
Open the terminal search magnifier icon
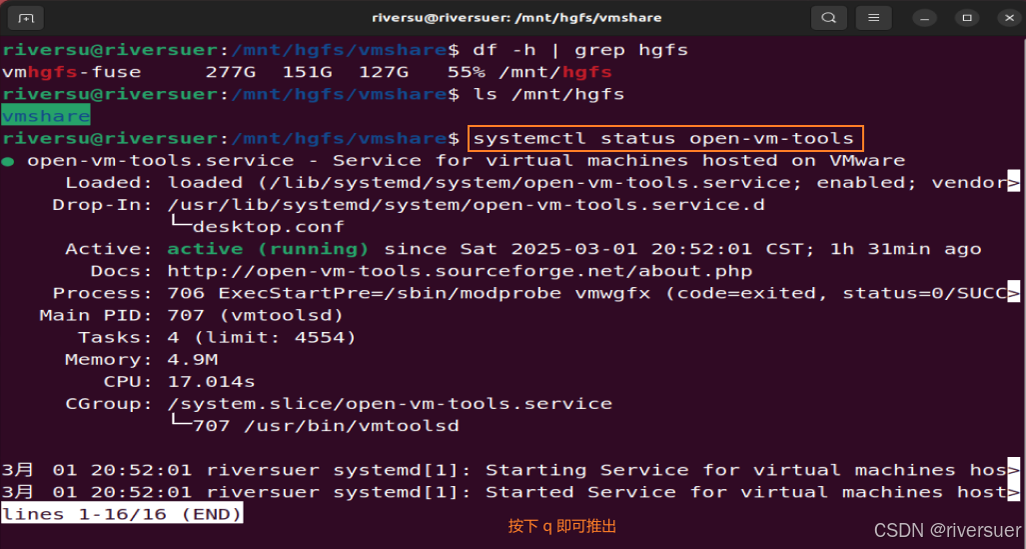[x=828, y=18]
